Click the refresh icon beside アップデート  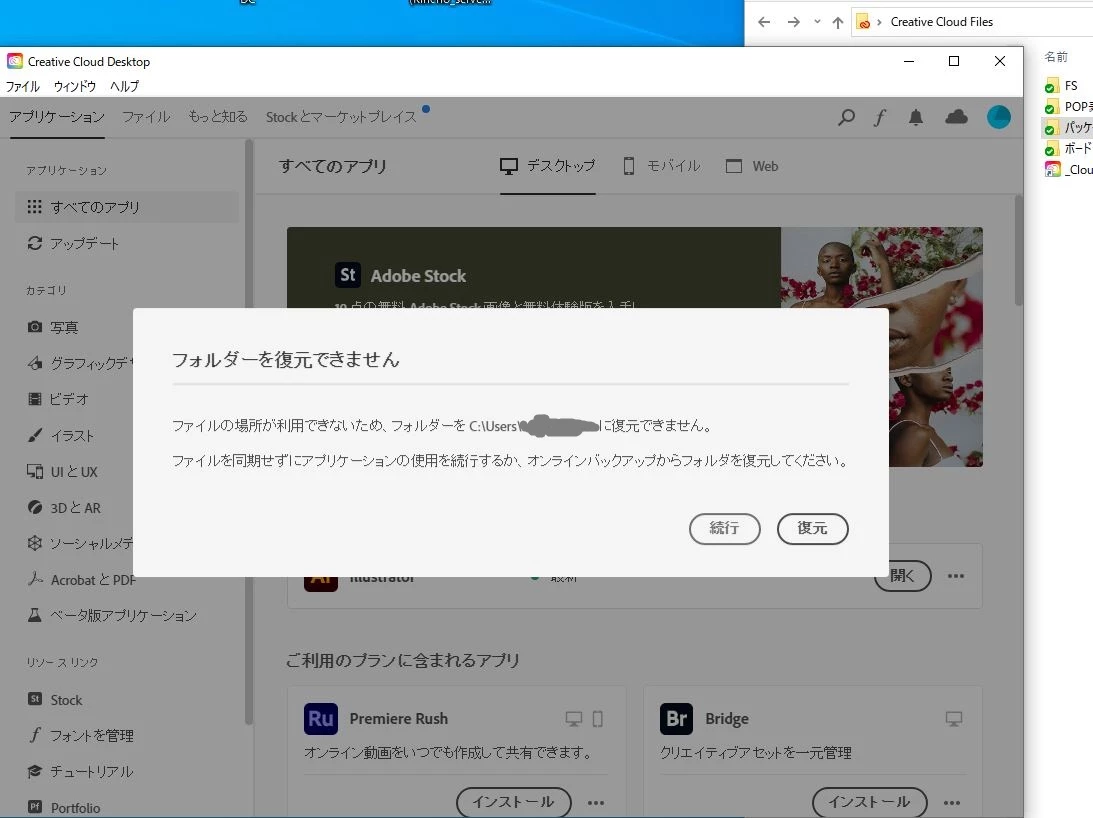(x=34, y=243)
